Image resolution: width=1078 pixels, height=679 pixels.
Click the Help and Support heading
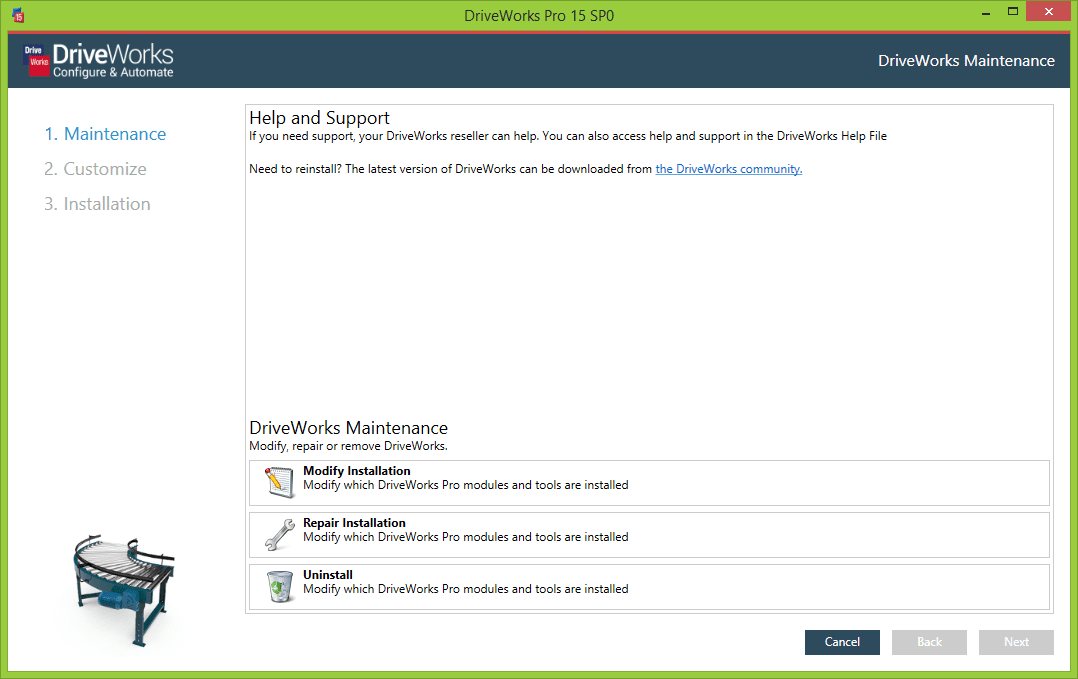tap(319, 118)
